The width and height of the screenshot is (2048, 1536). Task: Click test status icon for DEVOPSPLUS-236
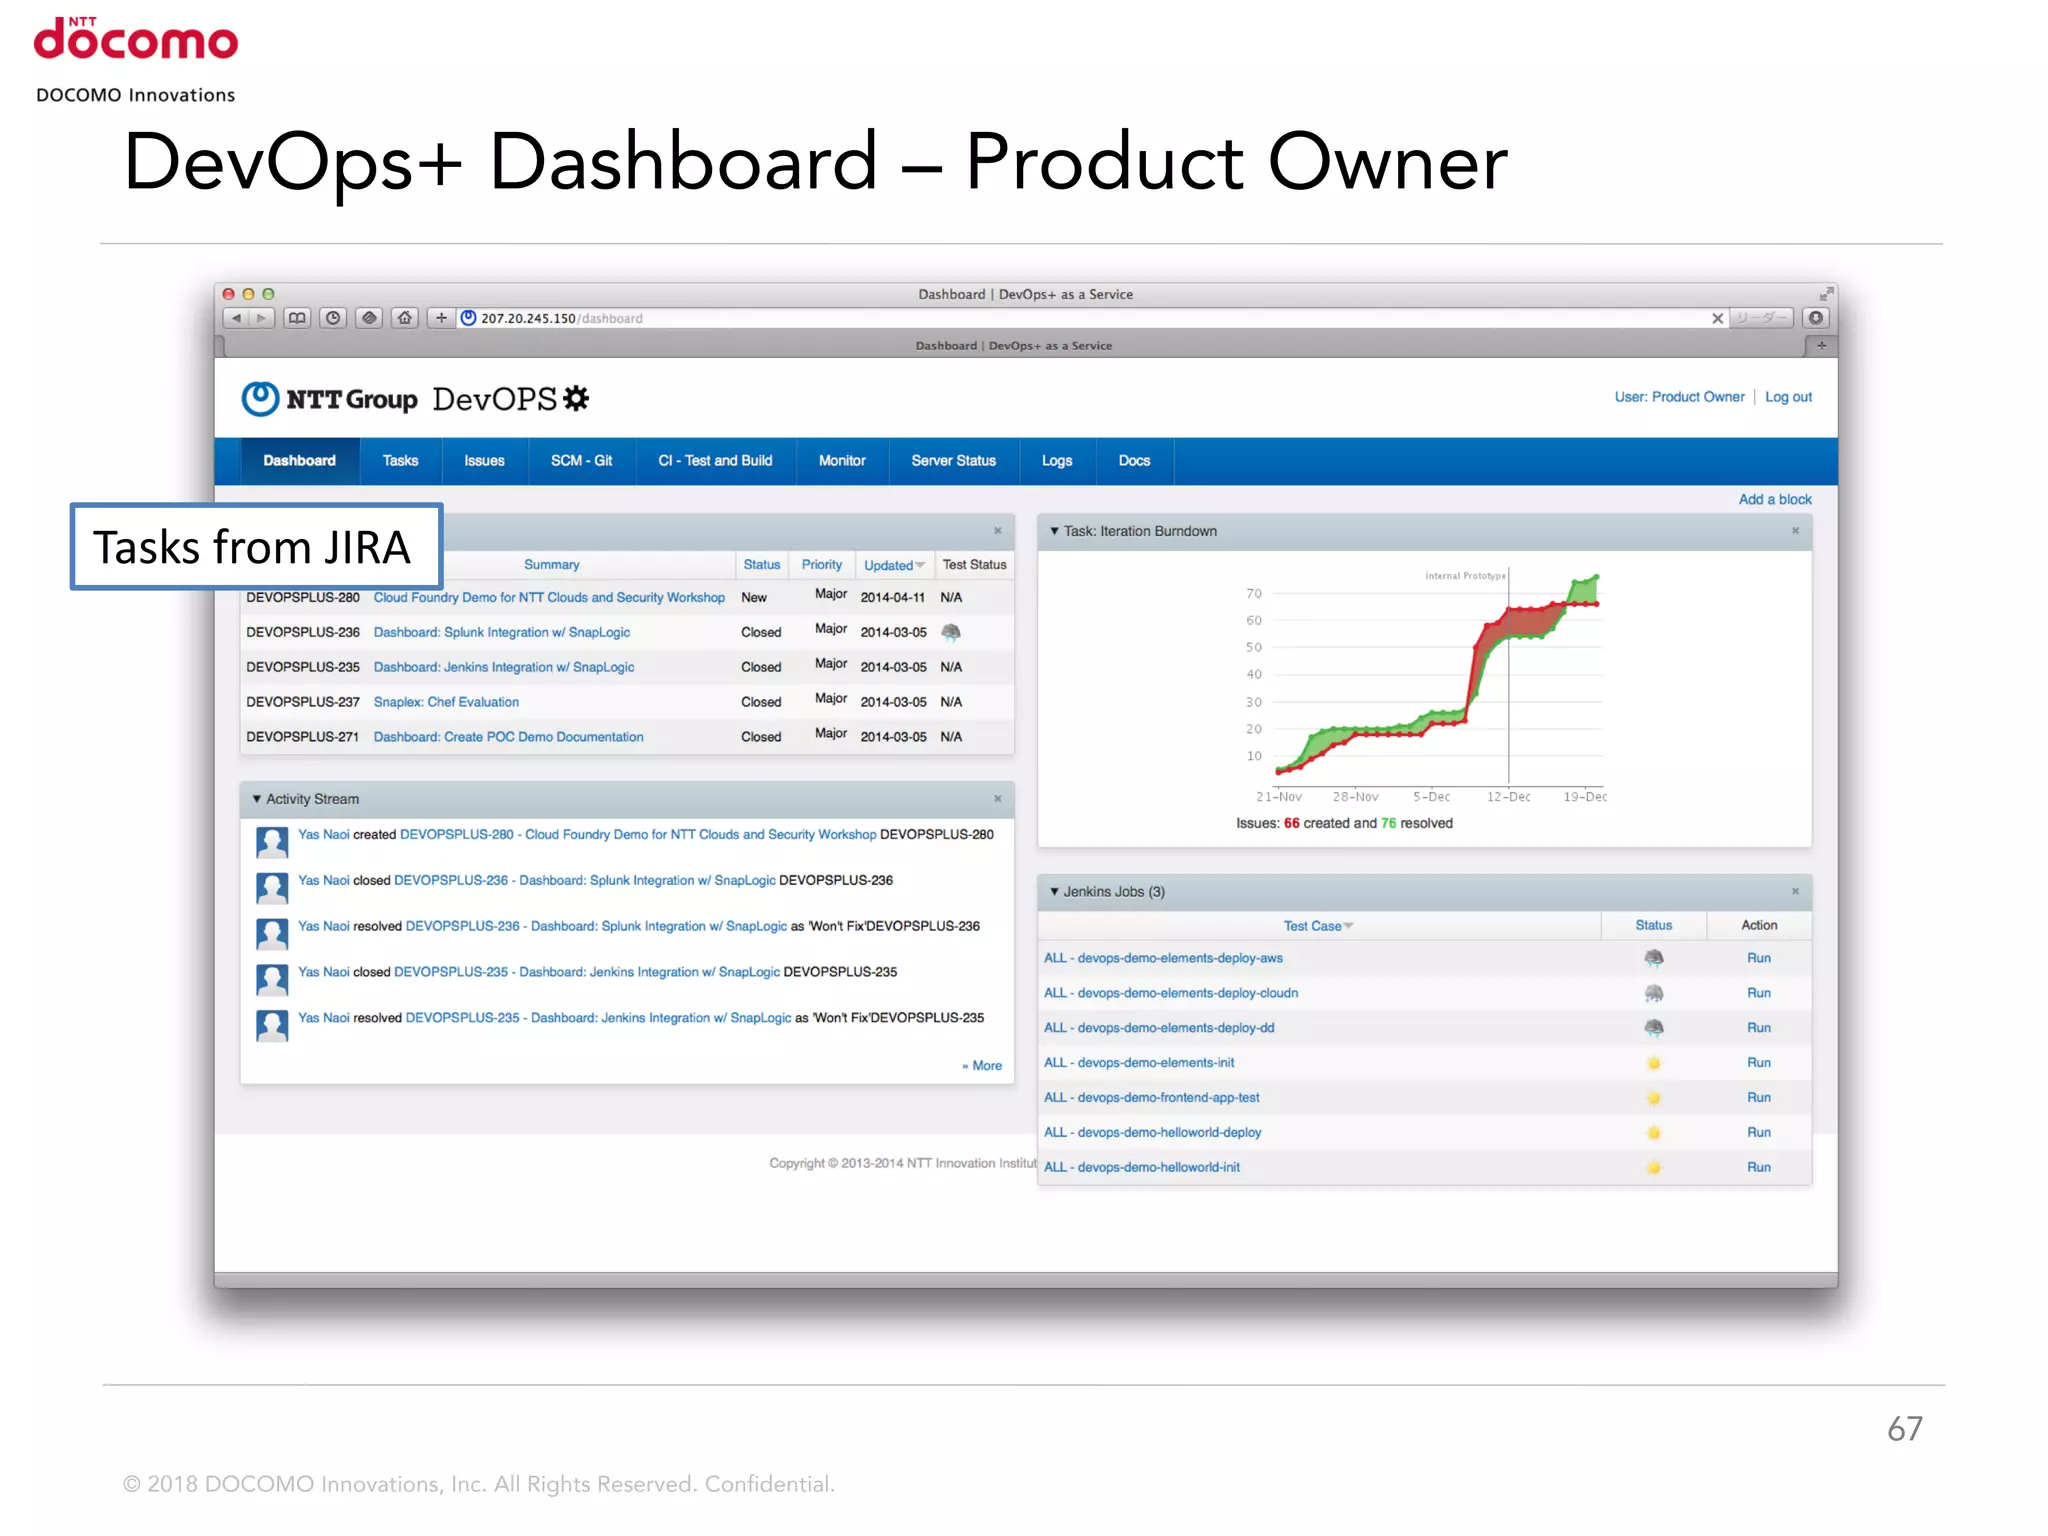[x=951, y=632]
